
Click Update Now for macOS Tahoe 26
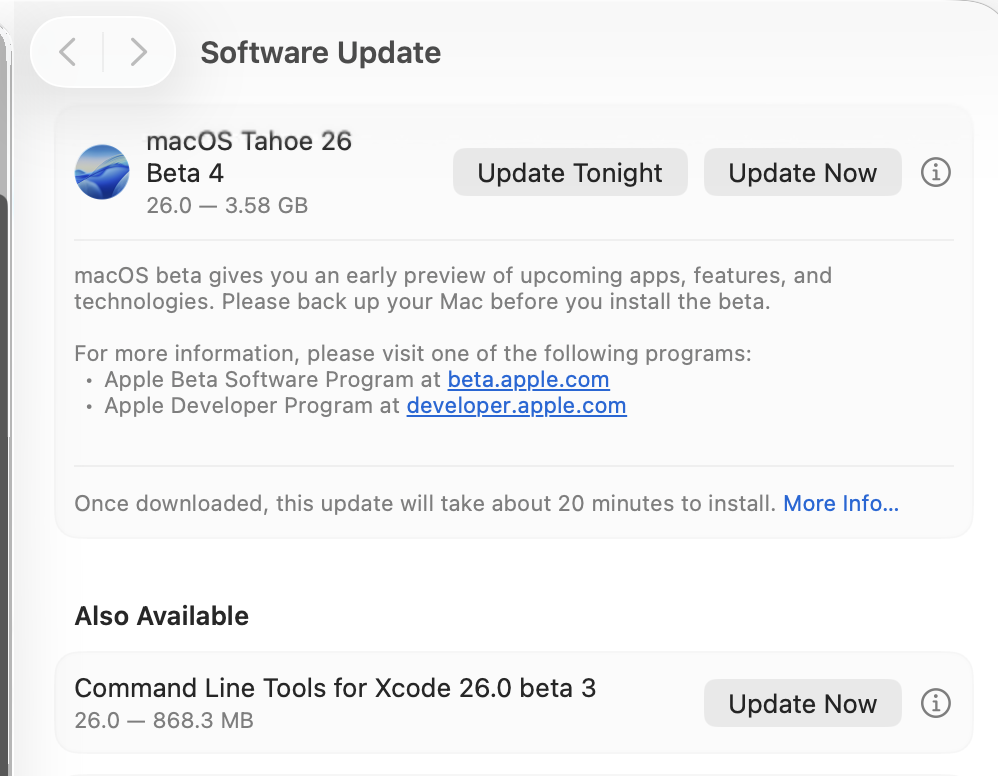[x=803, y=173]
